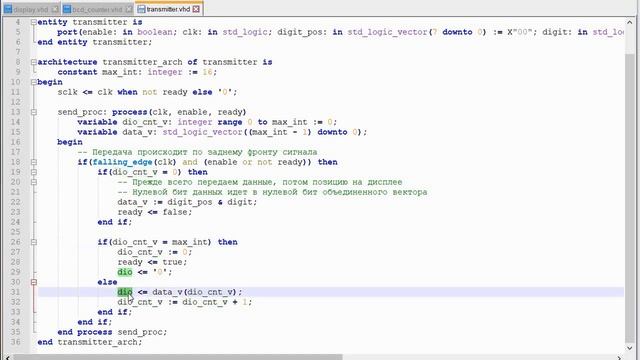Click the scroll down arrow
The height and width of the screenshot is (360, 640).
point(630,348)
